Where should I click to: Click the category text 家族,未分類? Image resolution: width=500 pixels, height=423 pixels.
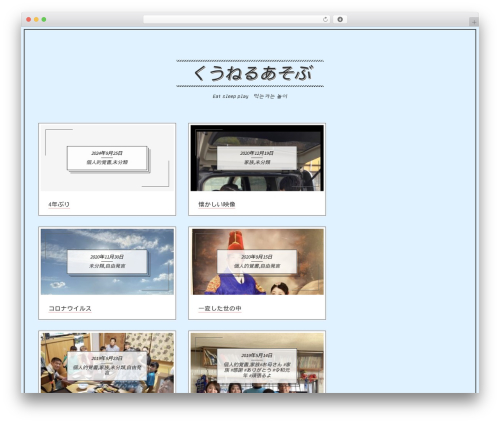click(x=257, y=162)
